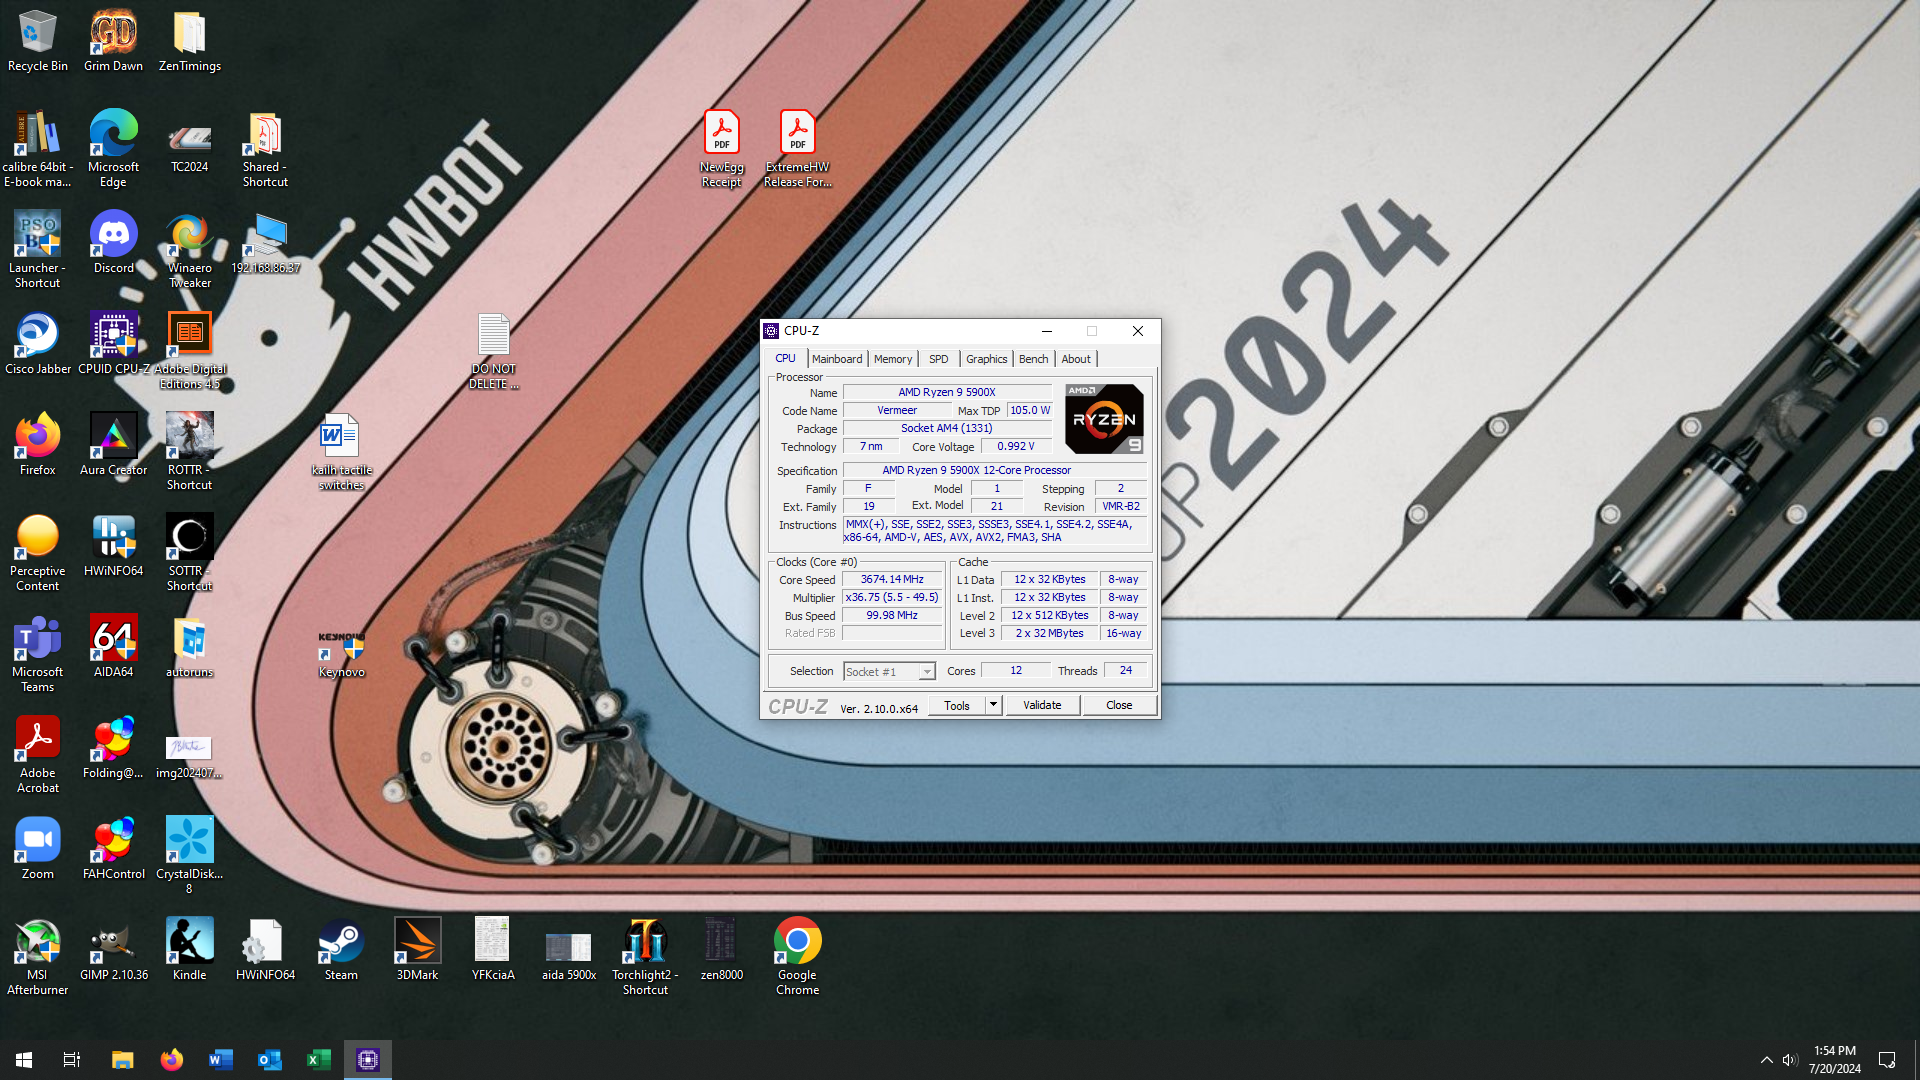Open Microsoft Edge desktop shortcut
The image size is (1920, 1080).
(x=113, y=148)
